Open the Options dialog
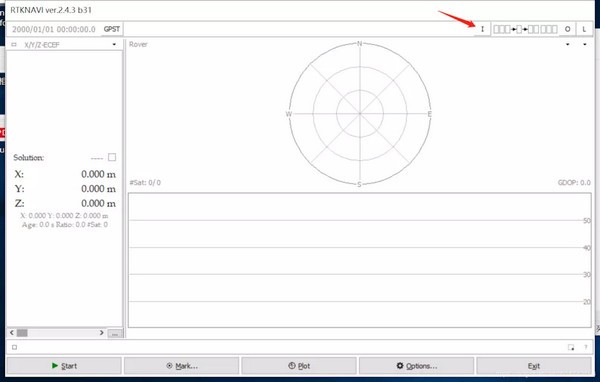Viewport: 600px width, 382px height. point(417,366)
